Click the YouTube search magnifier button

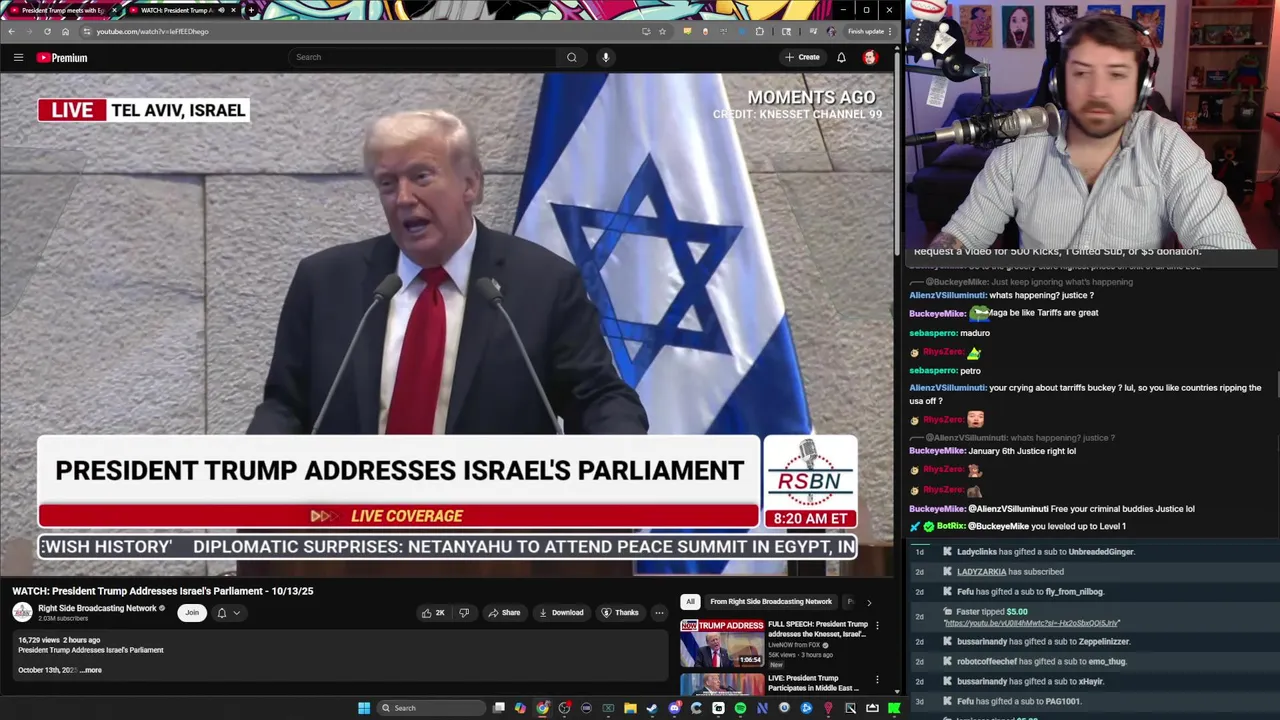pyautogui.click(x=571, y=57)
